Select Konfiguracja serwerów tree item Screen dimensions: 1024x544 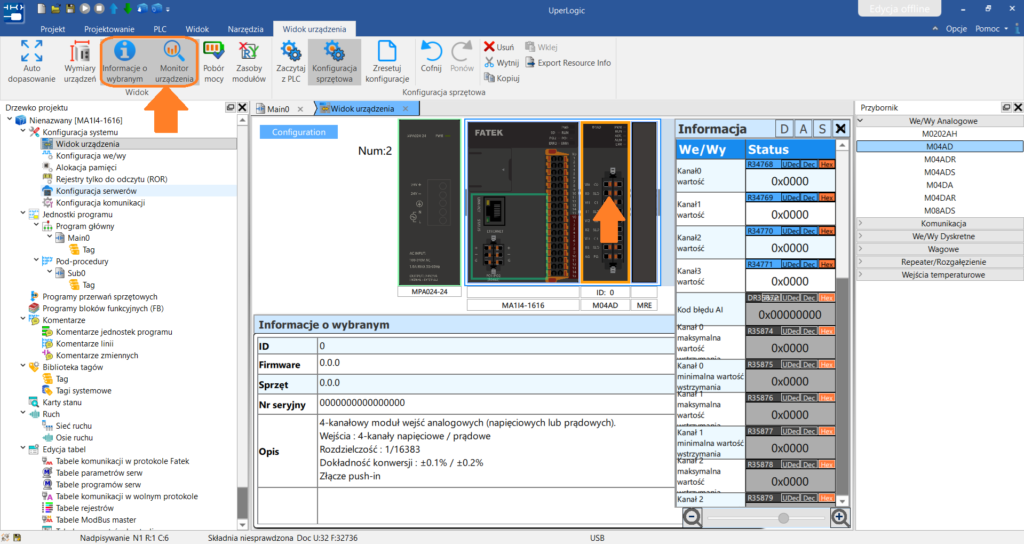(96, 191)
